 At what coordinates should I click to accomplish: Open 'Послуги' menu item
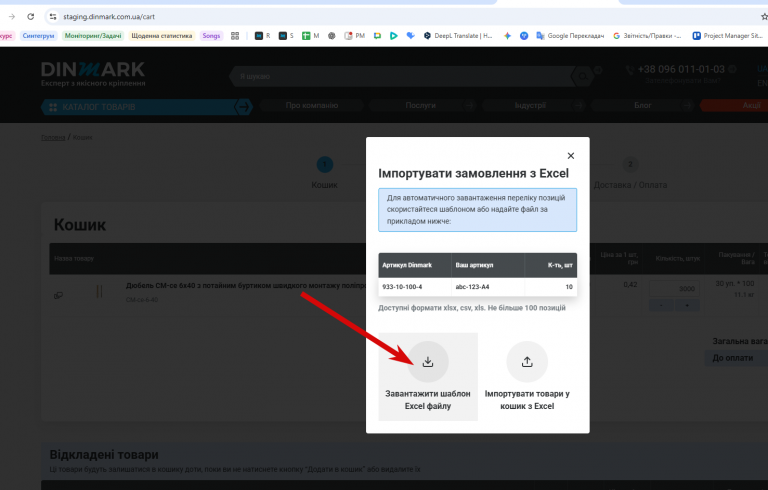tap(420, 105)
